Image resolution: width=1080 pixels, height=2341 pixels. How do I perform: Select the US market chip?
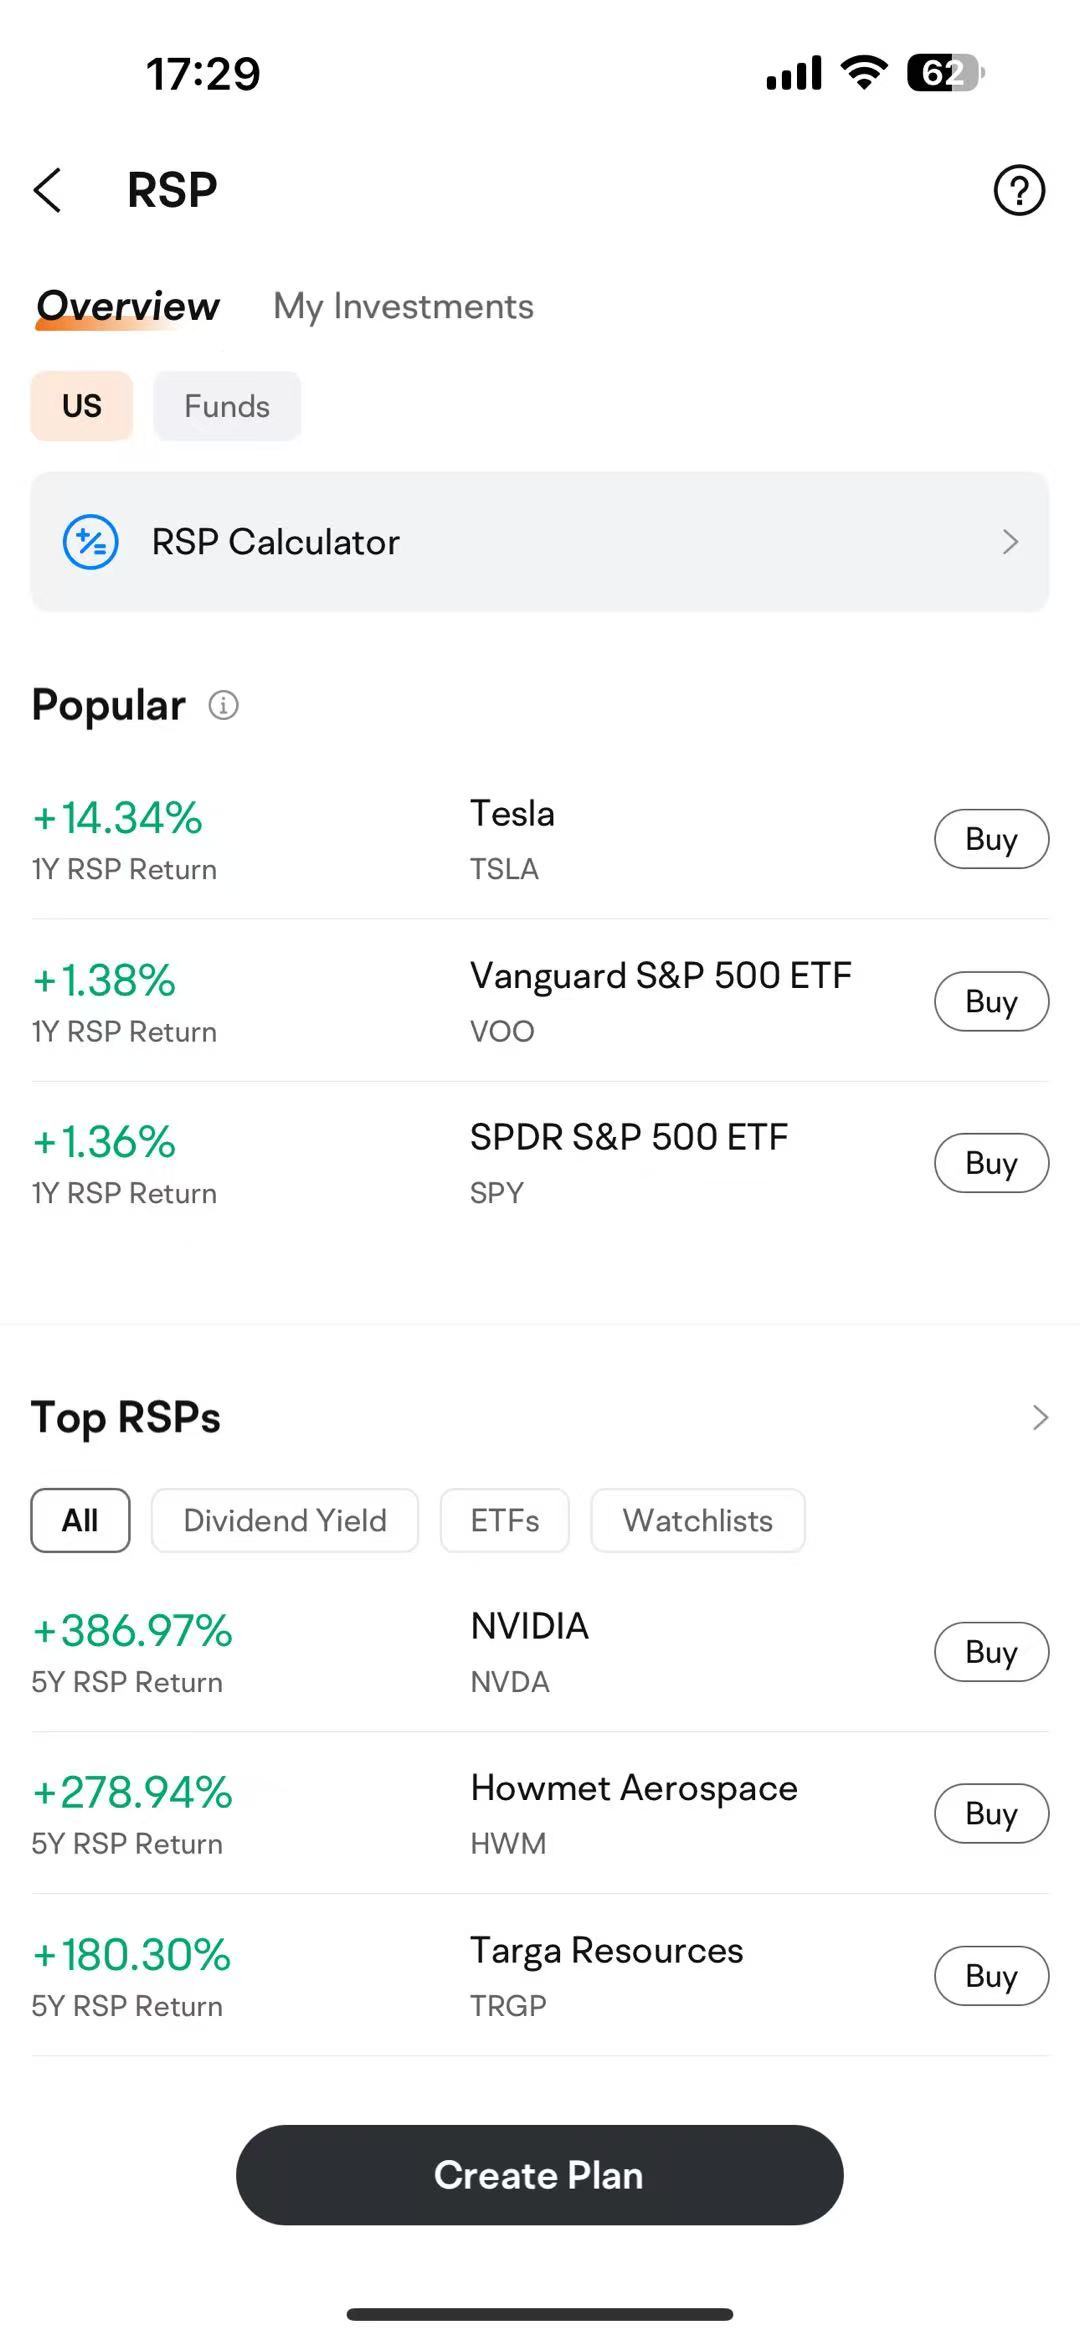(82, 406)
